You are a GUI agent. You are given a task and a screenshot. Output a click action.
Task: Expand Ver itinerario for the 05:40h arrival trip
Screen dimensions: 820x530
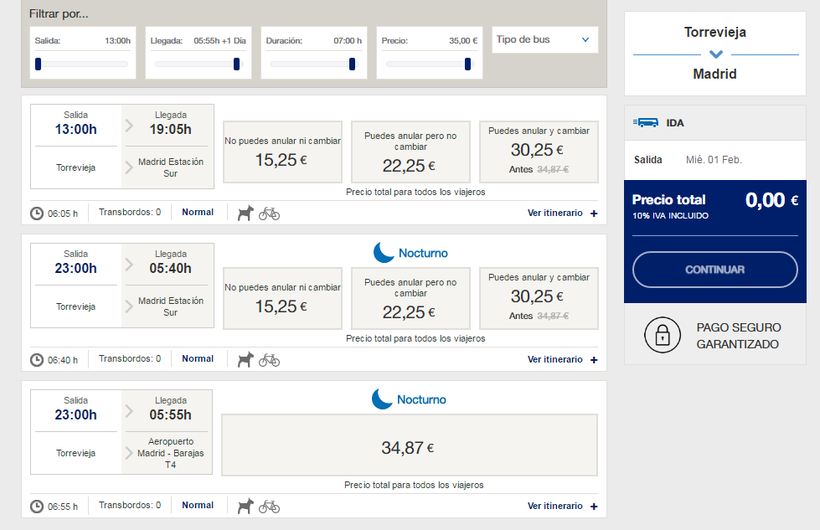coord(562,359)
